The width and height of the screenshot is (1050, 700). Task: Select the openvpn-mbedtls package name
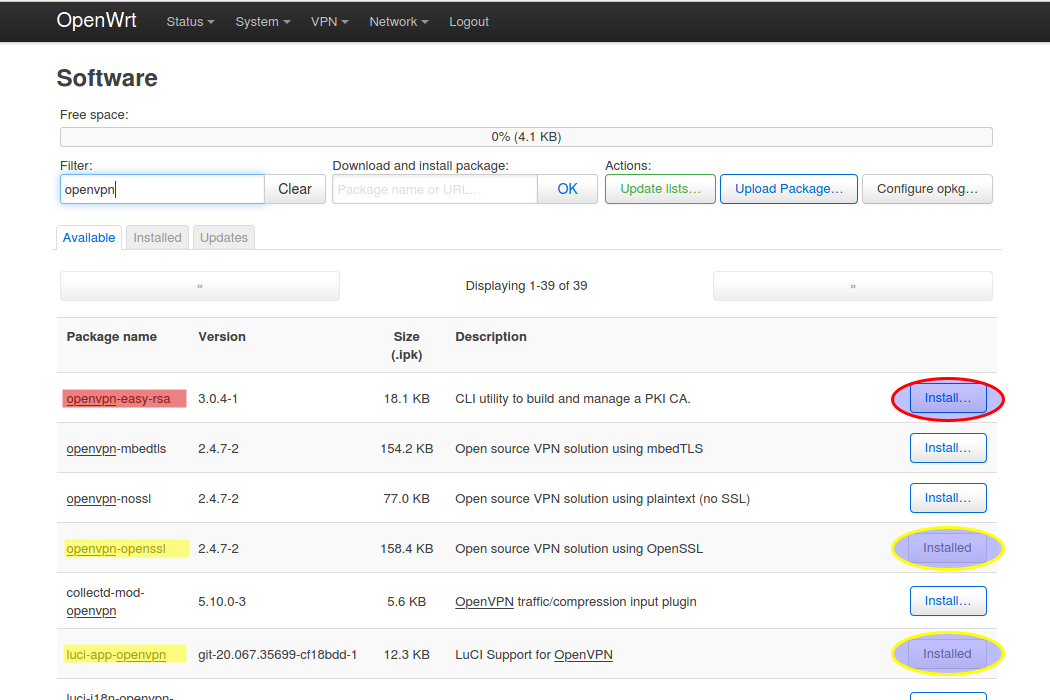click(x=117, y=449)
